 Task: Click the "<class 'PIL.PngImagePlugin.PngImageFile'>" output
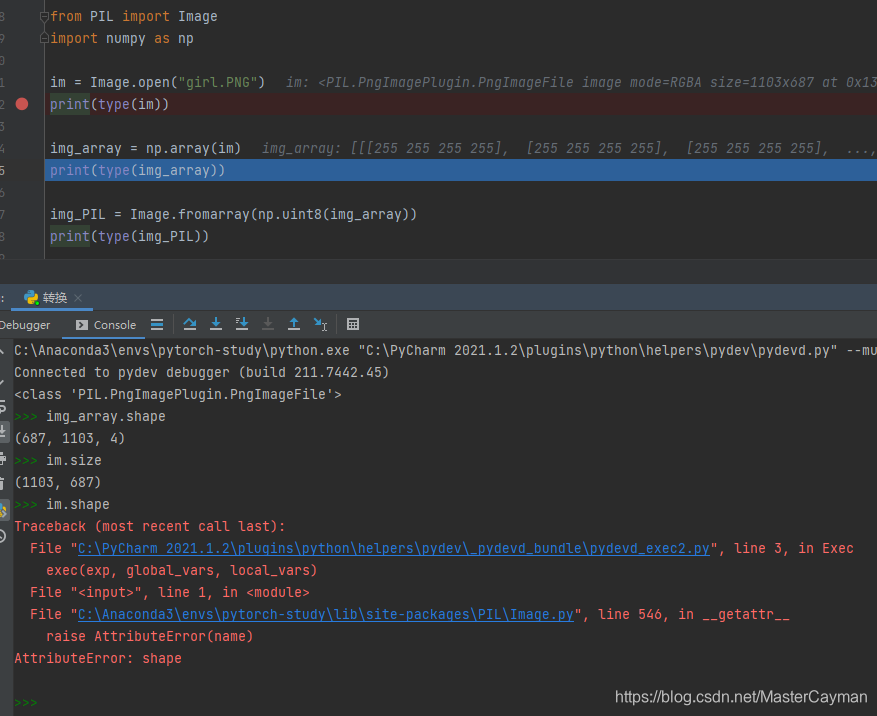pos(178,394)
